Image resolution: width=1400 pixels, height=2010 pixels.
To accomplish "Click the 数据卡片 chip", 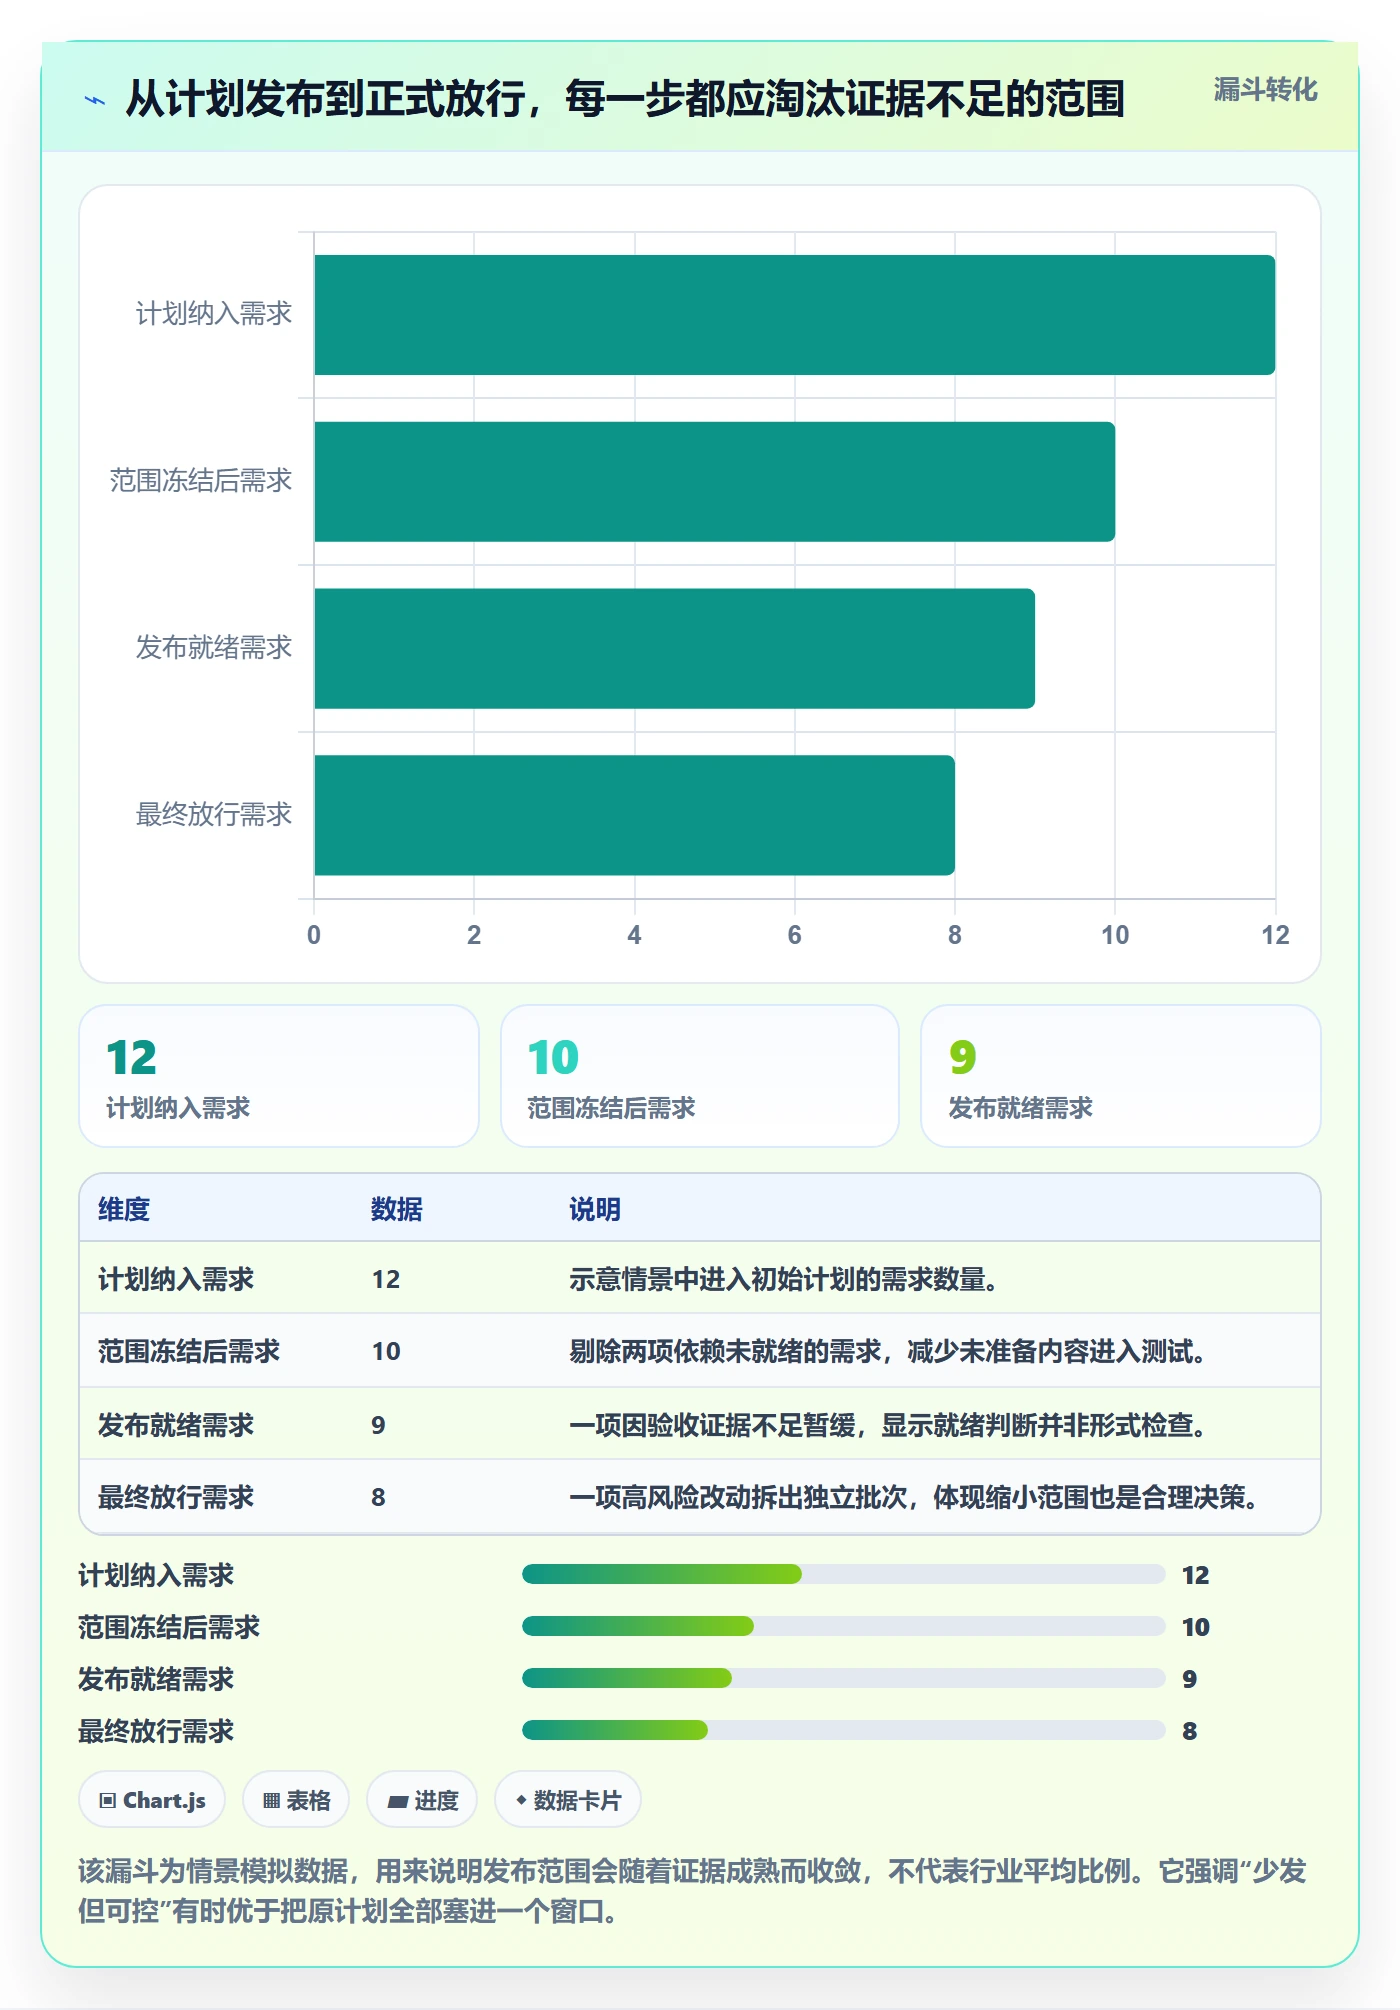I will point(568,1800).
